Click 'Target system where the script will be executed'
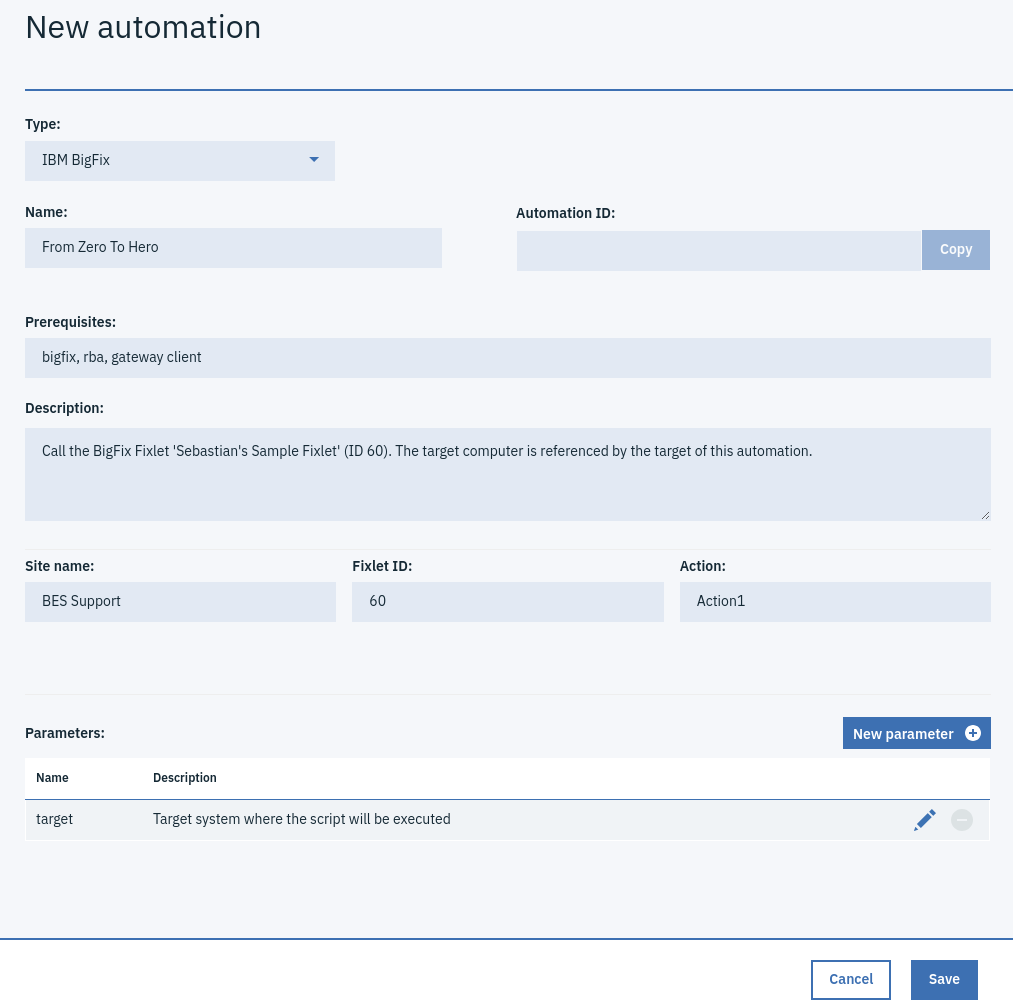 pyautogui.click(x=302, y=819)
